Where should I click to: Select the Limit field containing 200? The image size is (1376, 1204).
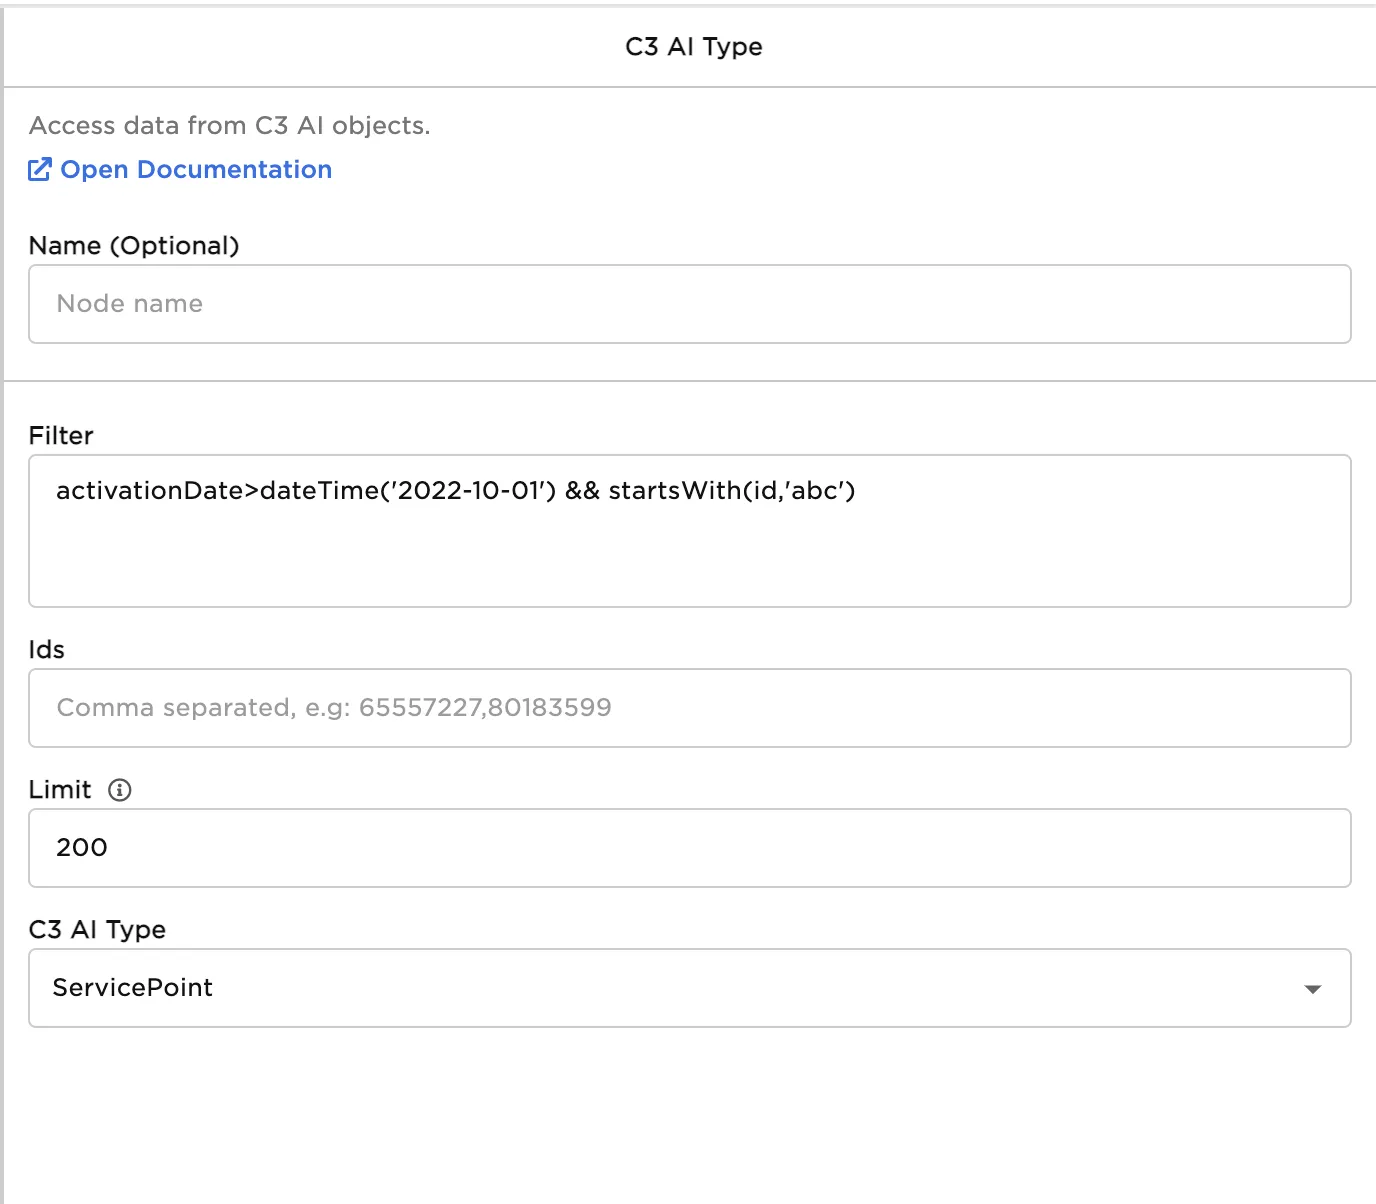pyautogui.click(x=689, y=848)
